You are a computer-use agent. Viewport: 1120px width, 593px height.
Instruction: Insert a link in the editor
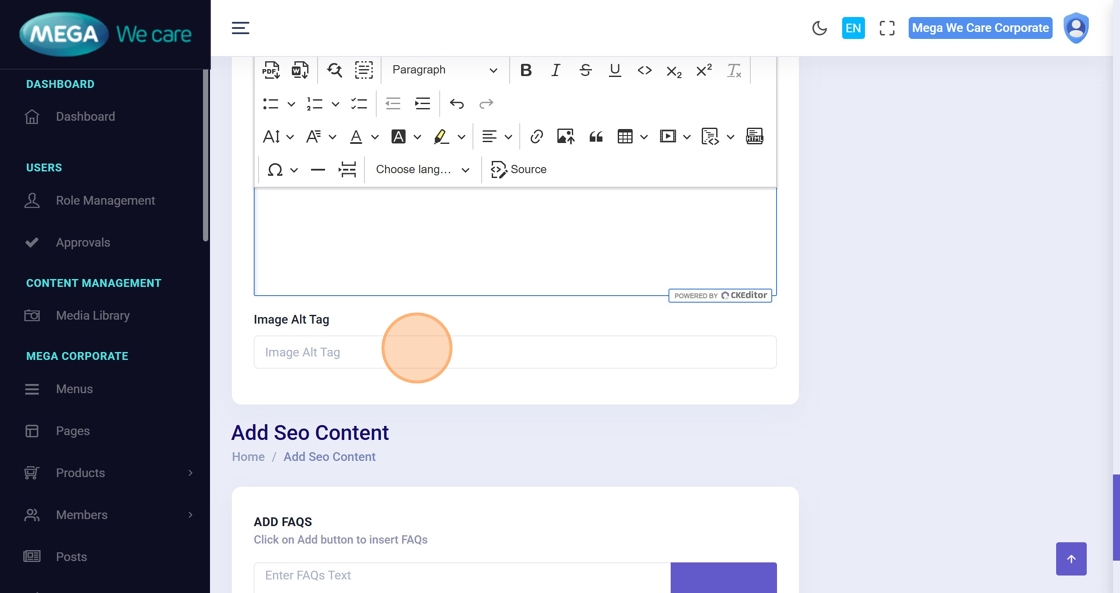click(x=537, y=137)
